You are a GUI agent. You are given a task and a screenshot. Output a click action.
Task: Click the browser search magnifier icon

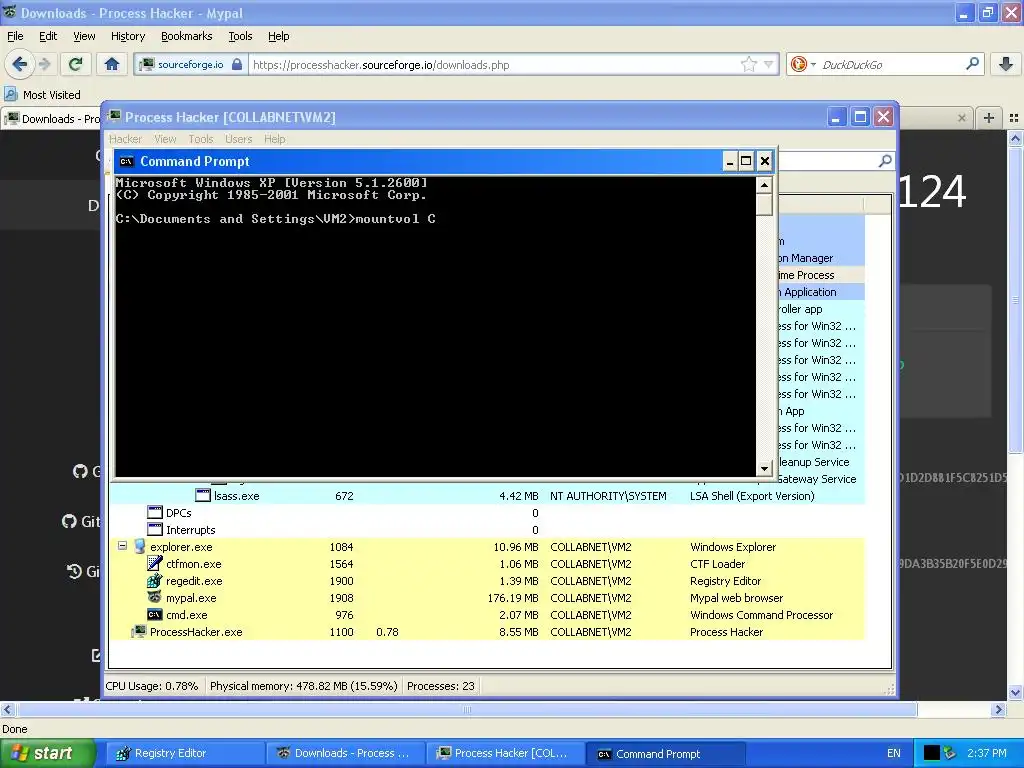[972, 63]
